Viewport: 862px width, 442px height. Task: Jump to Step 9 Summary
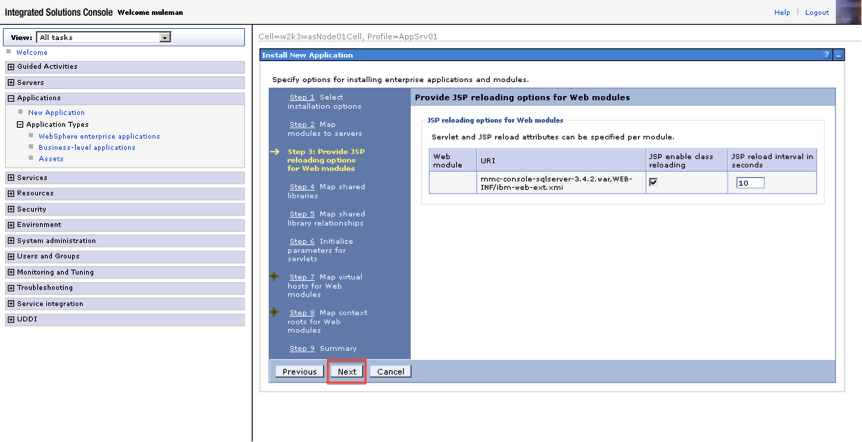pyautogui.click(x=302, y=348)
